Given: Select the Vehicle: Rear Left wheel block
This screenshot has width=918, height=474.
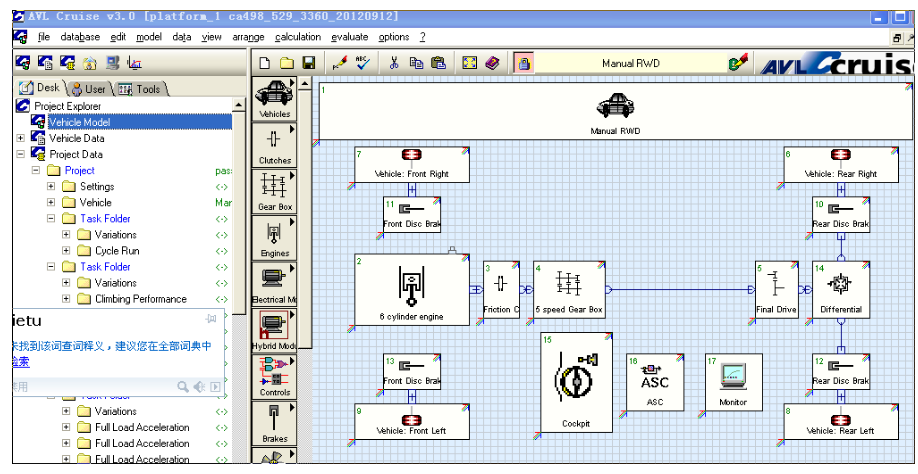Looking at the screenshot, I should 841,421.
